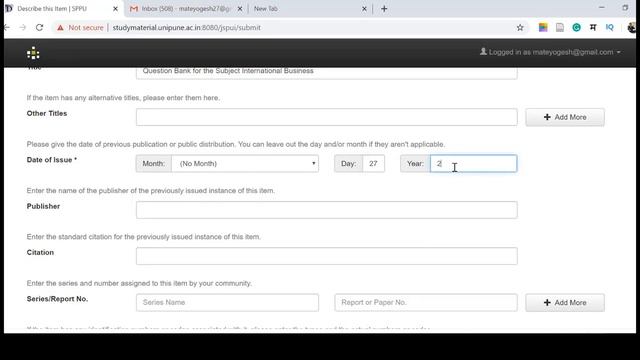The width and height of the screenshot is (640, 360).
Task: Open the Logged in as user menu
Action: pyautogui.click(x=550, y=52)
